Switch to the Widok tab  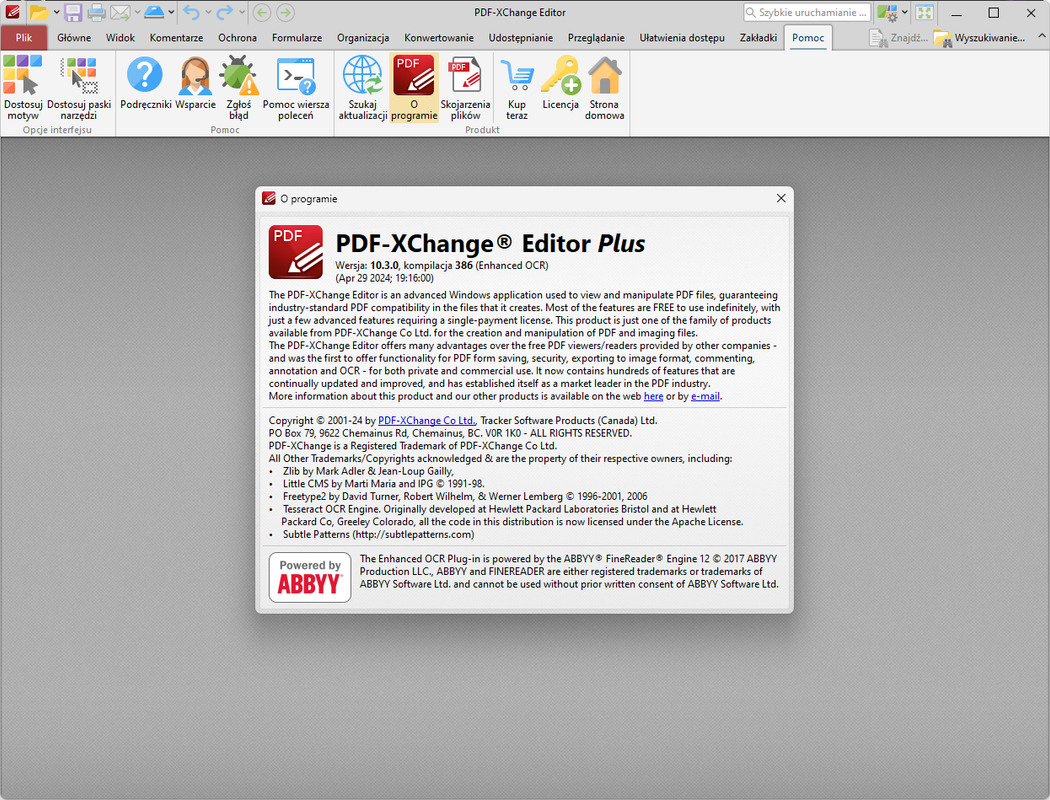(x=120, y=38)
